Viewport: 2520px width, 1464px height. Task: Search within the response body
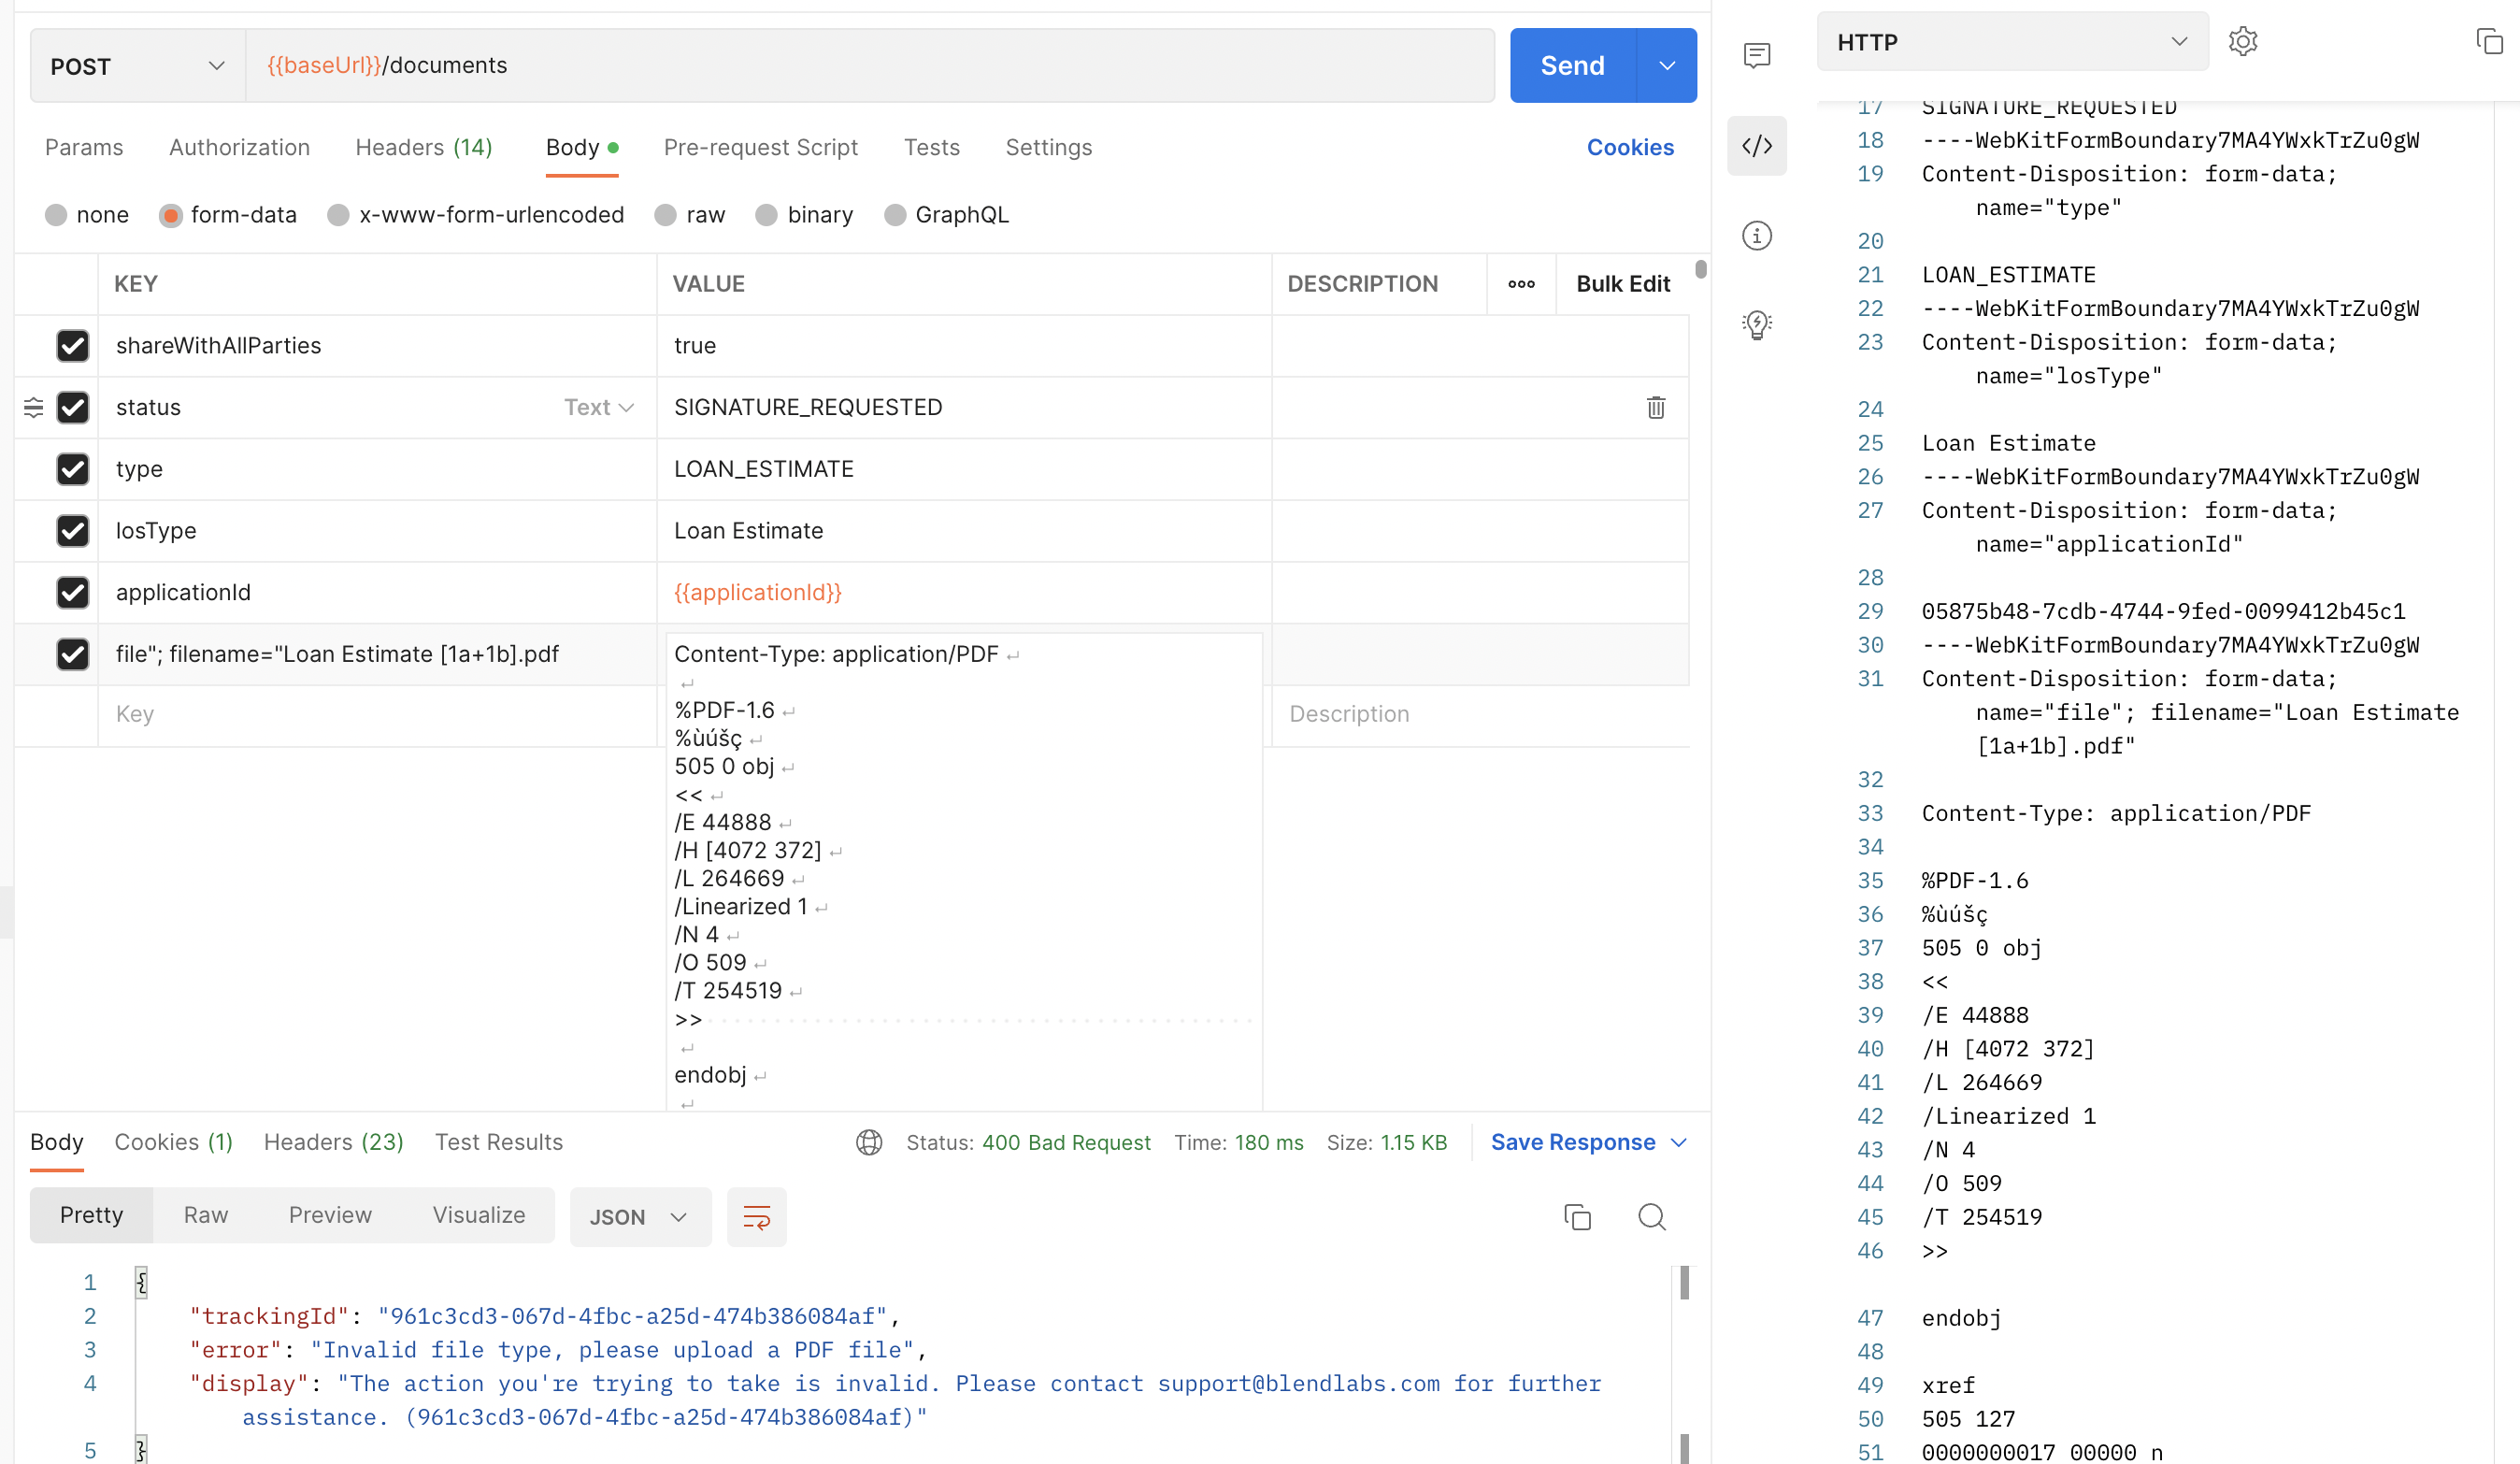point(1651,1217)
